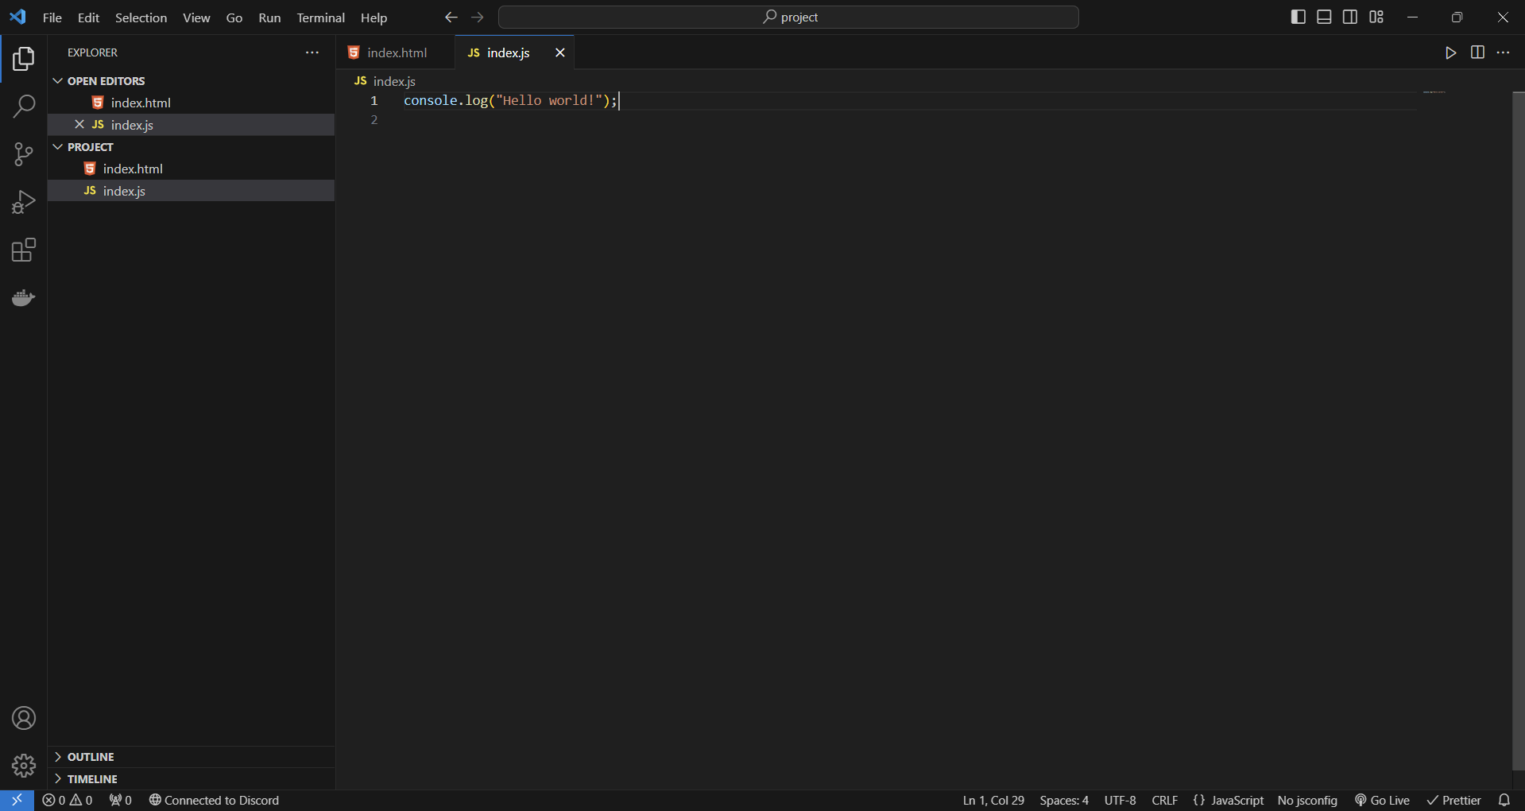Open the Extensions view
Viewport: 1525px width, 811px height.
pos(24,250)
